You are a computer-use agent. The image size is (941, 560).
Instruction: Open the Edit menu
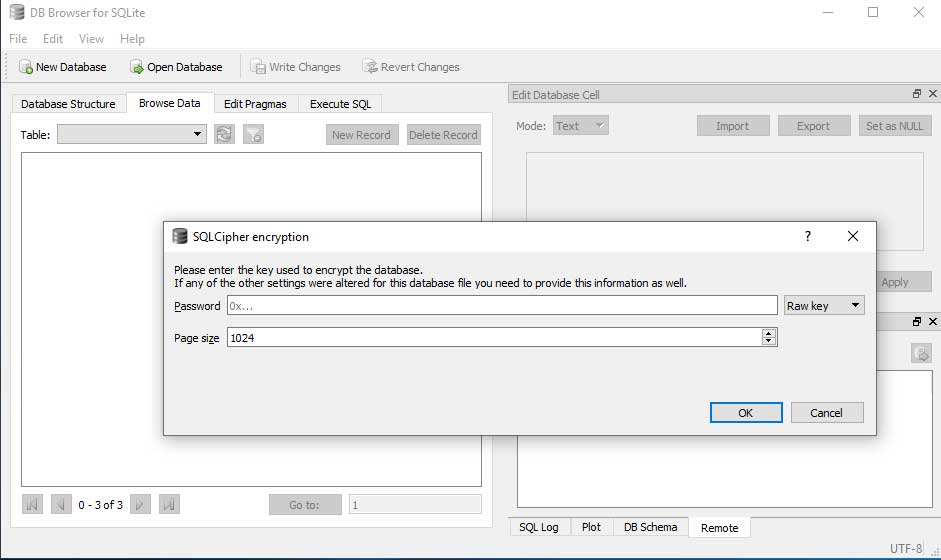coord(53,38)
